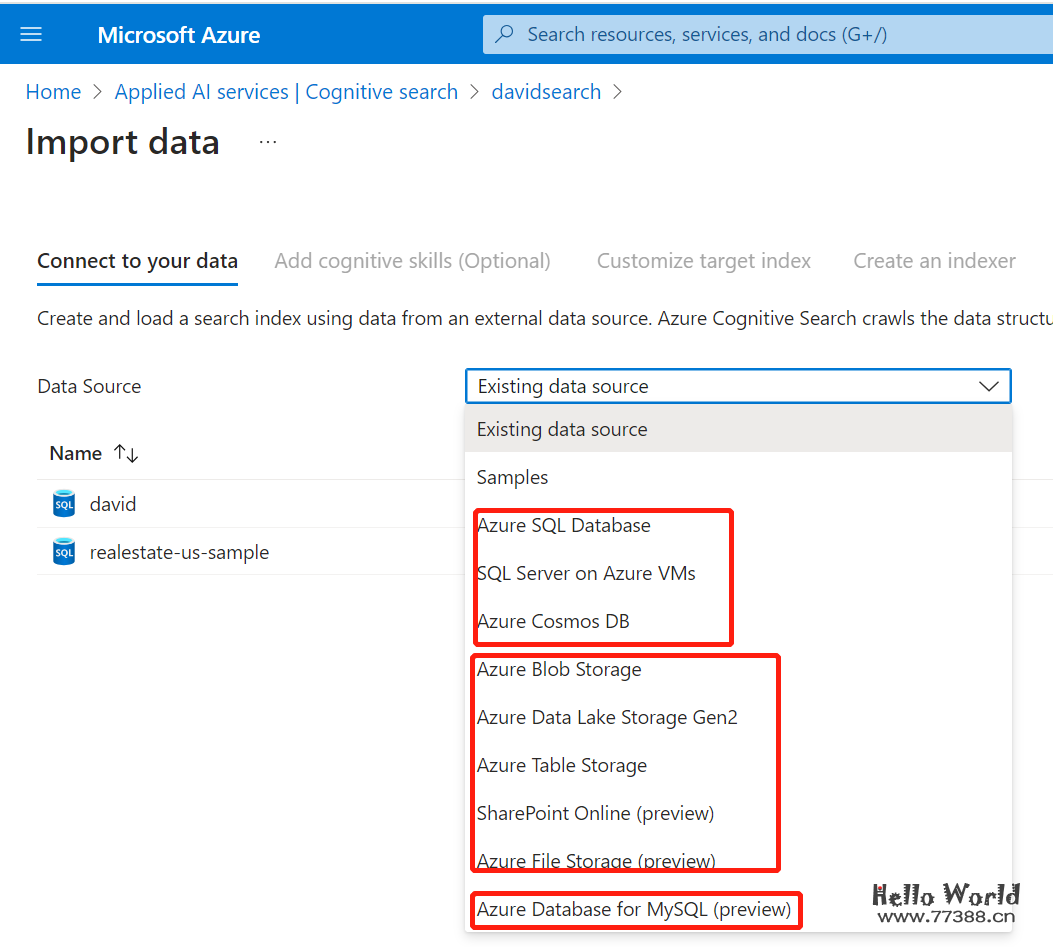
Task: Open the hamburger portal menu
Action: click(31, 35)
